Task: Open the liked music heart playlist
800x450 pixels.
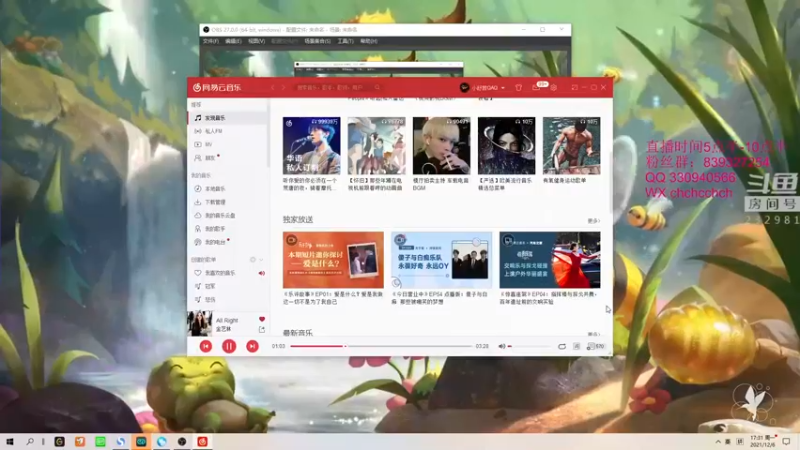Action: point(227,273)
